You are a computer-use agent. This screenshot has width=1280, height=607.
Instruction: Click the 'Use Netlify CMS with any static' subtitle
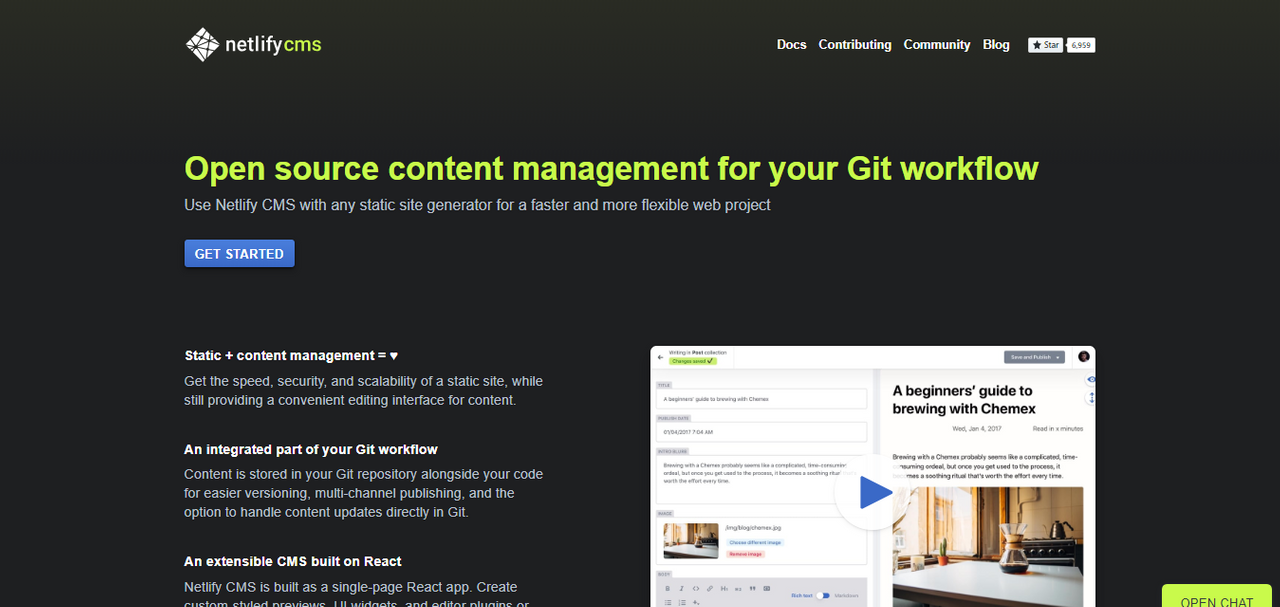tap(477, 205)
